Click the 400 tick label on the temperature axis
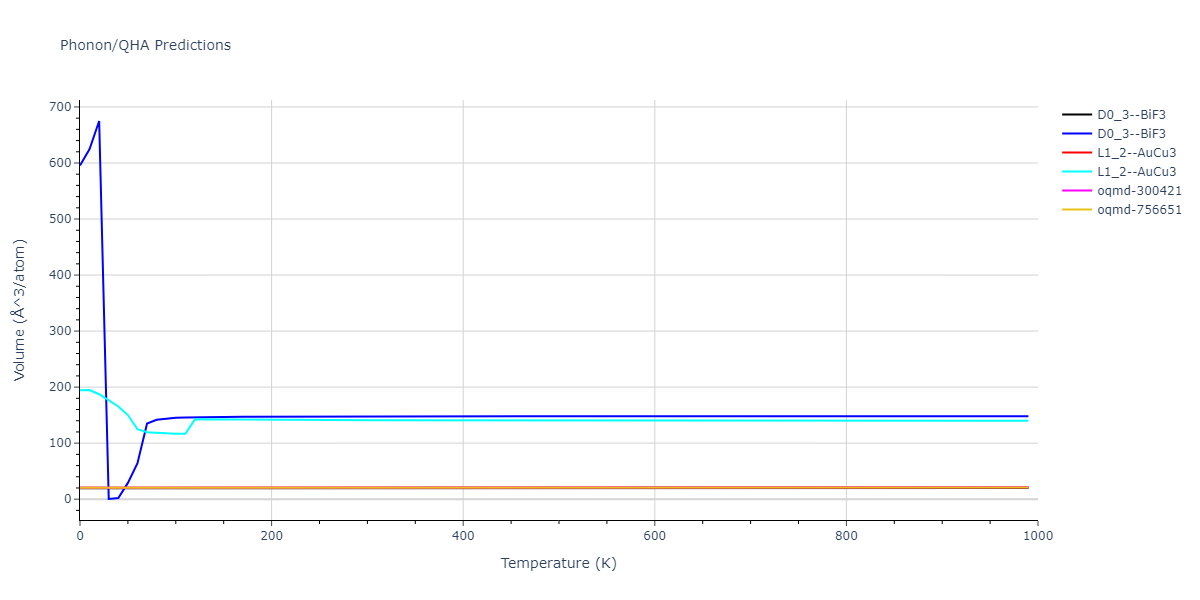1200x600 pixels. click(462, 536)
